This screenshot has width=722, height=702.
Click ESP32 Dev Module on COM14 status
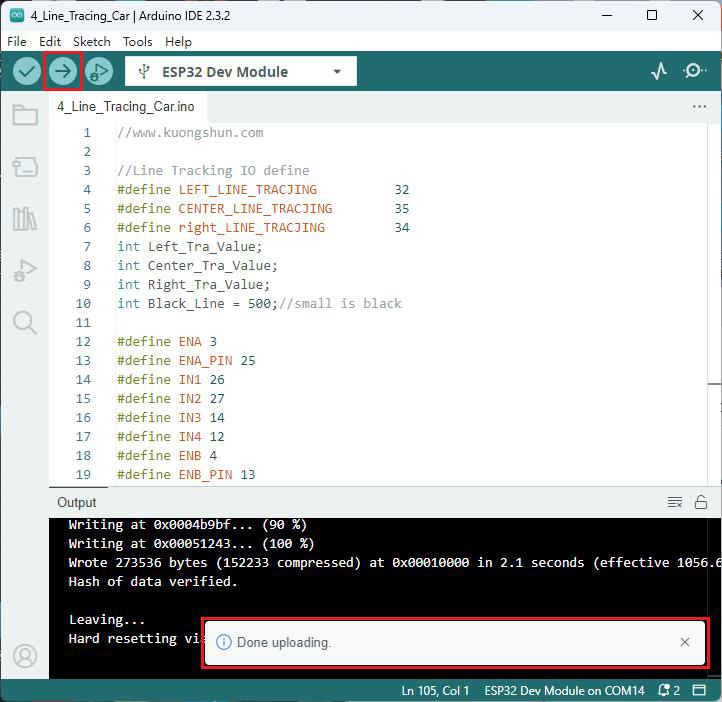point(564,690)
